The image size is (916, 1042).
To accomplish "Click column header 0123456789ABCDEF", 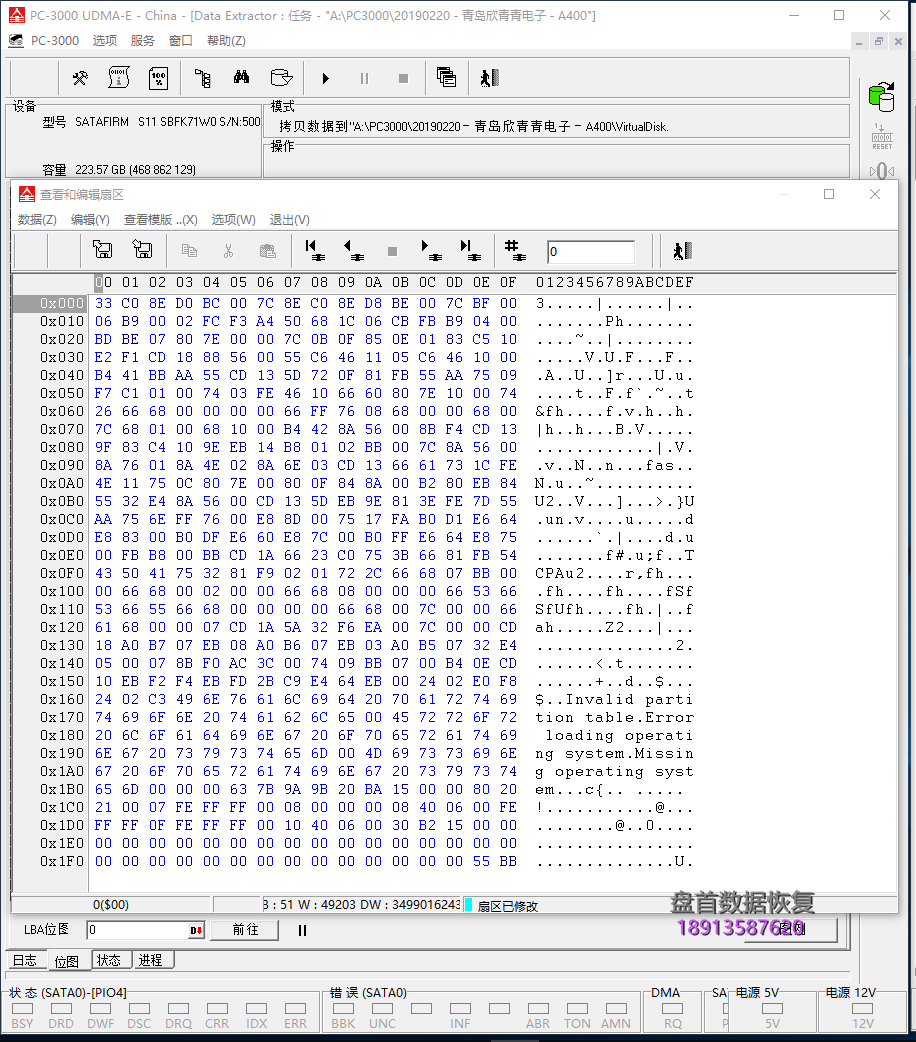I will coord(615,282).
